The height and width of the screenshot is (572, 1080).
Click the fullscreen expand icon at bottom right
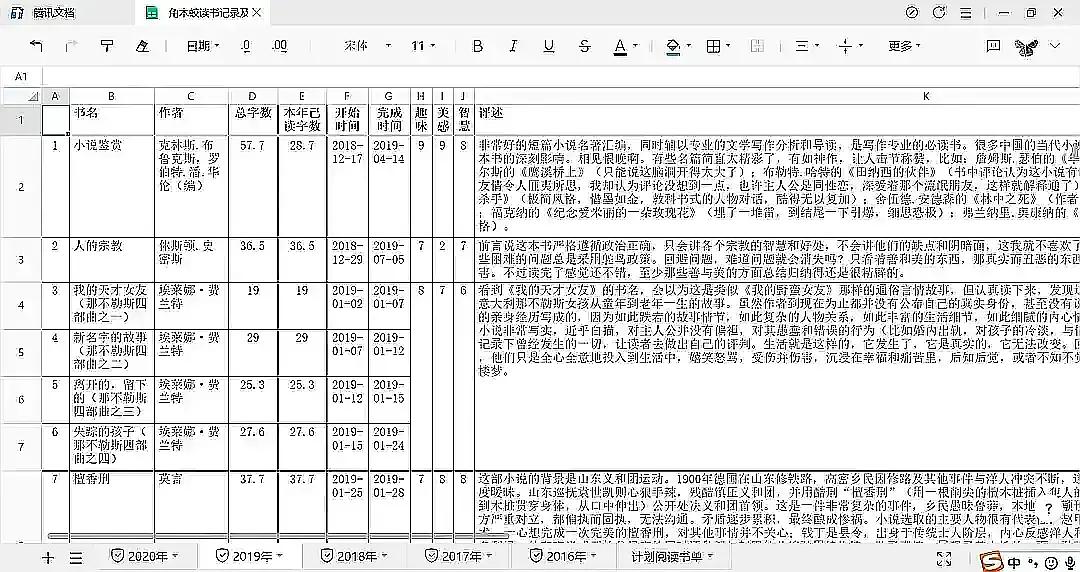[x=945, y=559]
